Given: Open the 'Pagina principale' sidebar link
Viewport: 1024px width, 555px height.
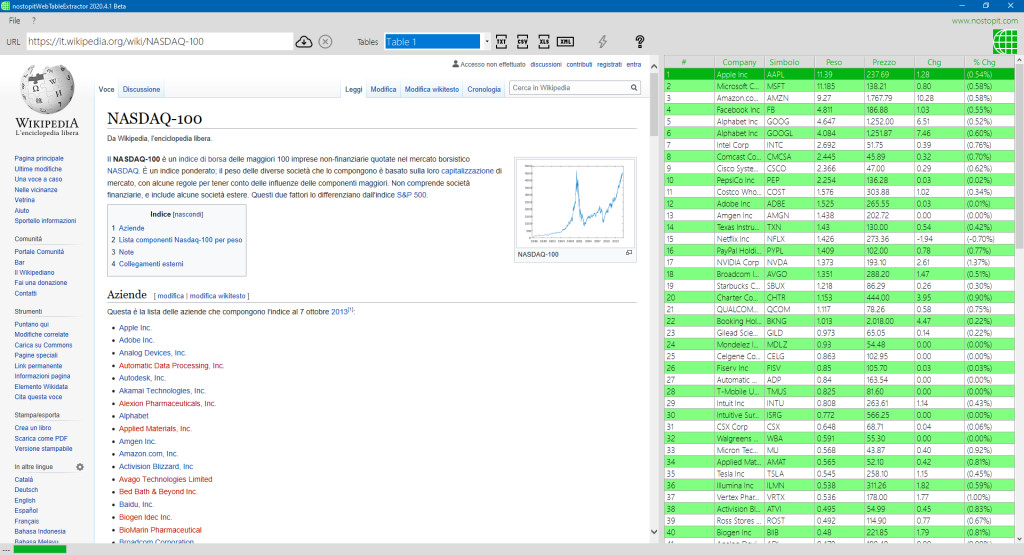Looking at the screenshot, I should tap(39, 158).
